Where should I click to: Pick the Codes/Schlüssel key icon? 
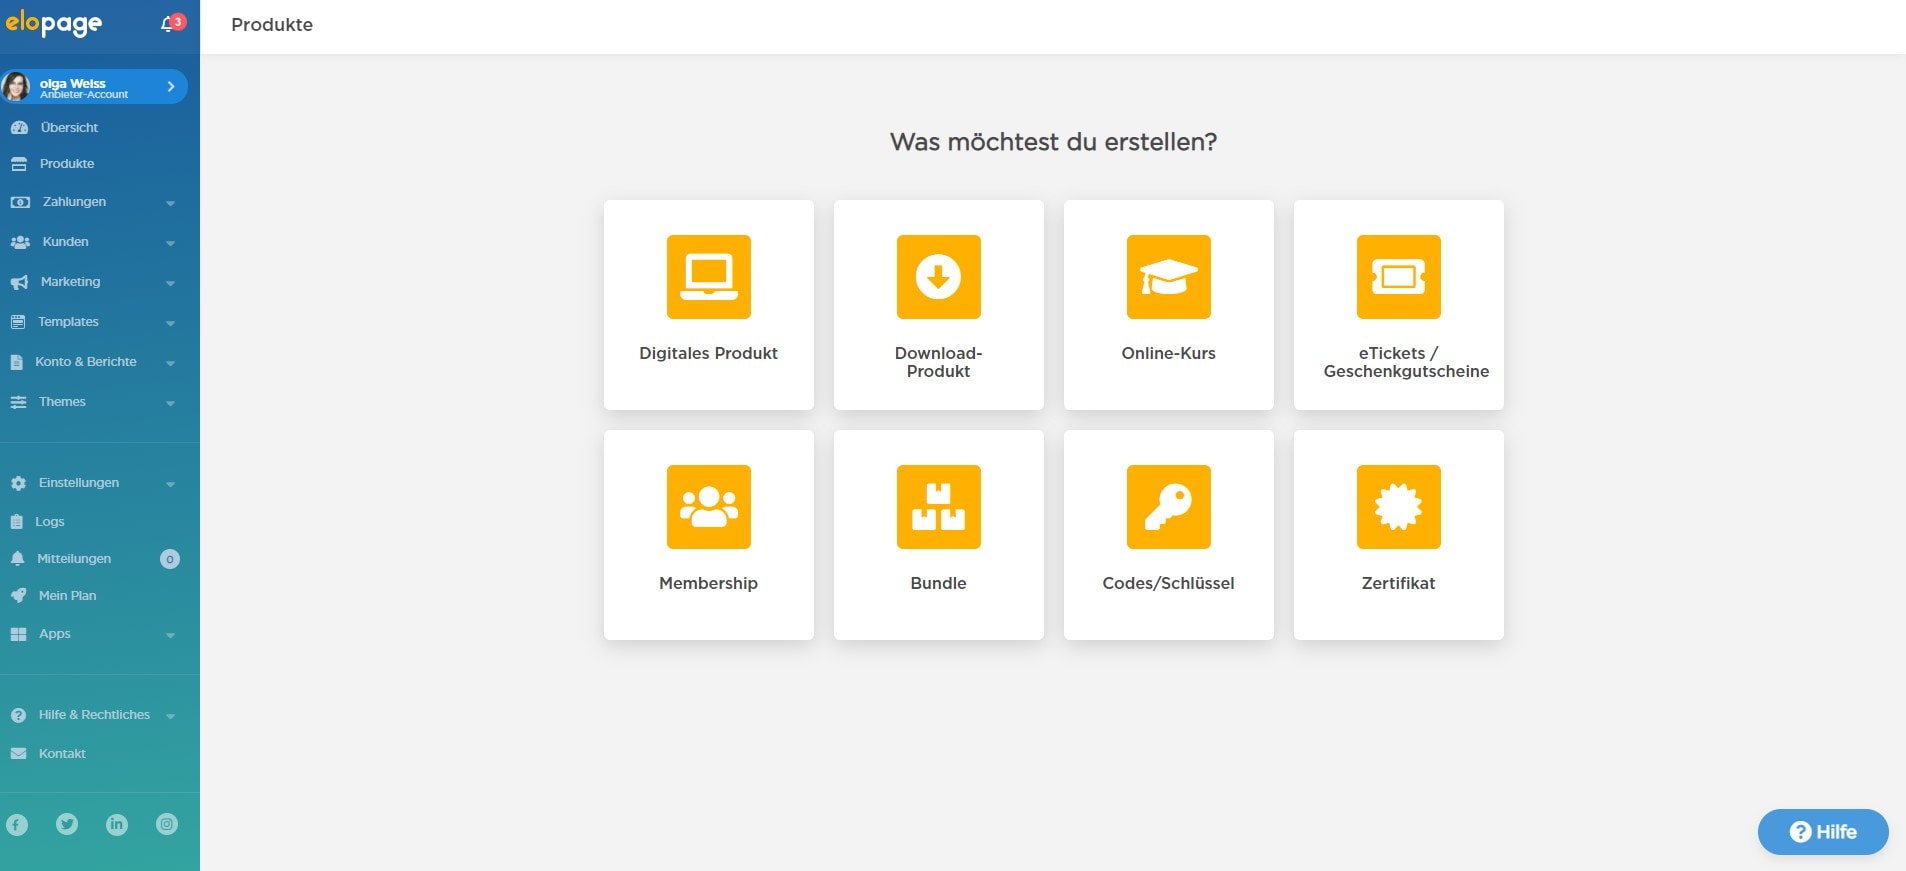click(1168, 507)
